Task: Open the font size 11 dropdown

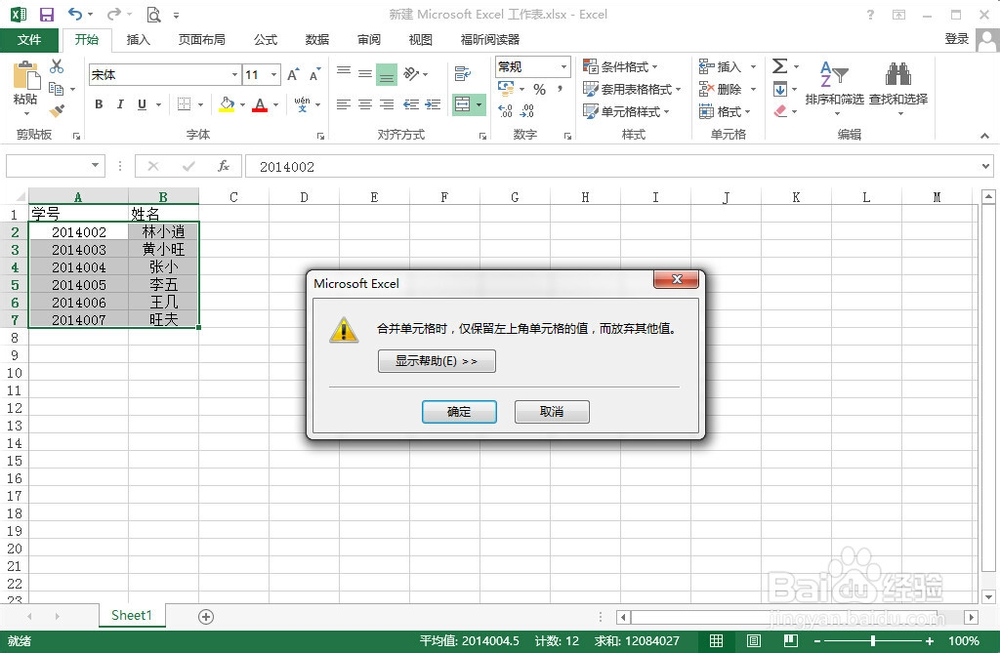Action: pos(274,75)
